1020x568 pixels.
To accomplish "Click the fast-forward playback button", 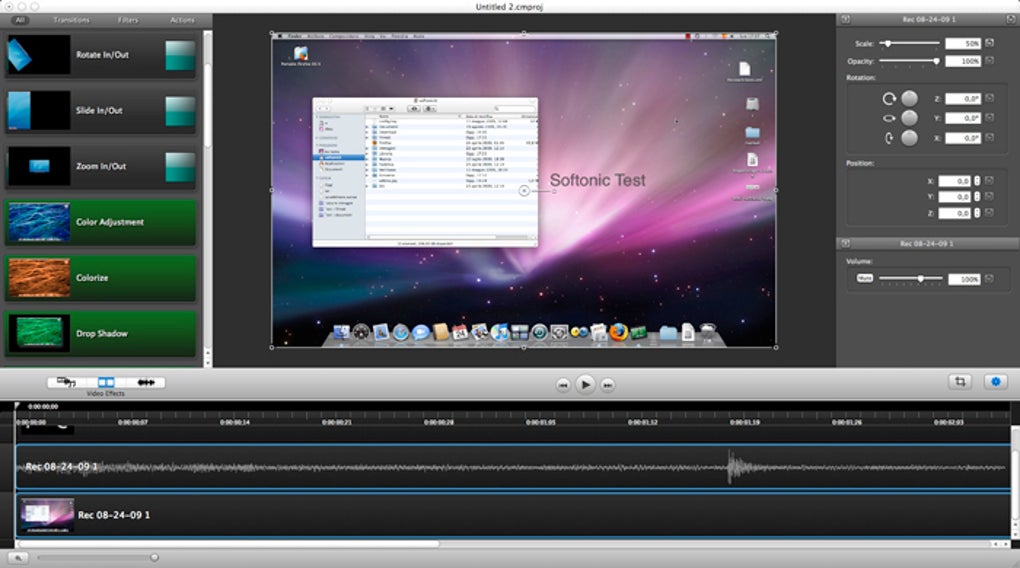I will [608, 384].
